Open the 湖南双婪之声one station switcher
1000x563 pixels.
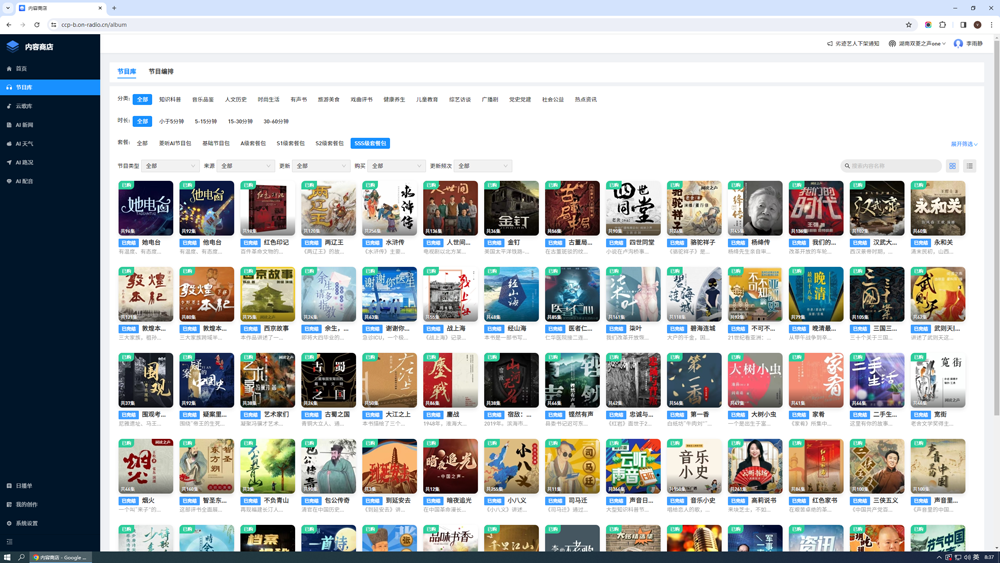[x=917, y=44]
